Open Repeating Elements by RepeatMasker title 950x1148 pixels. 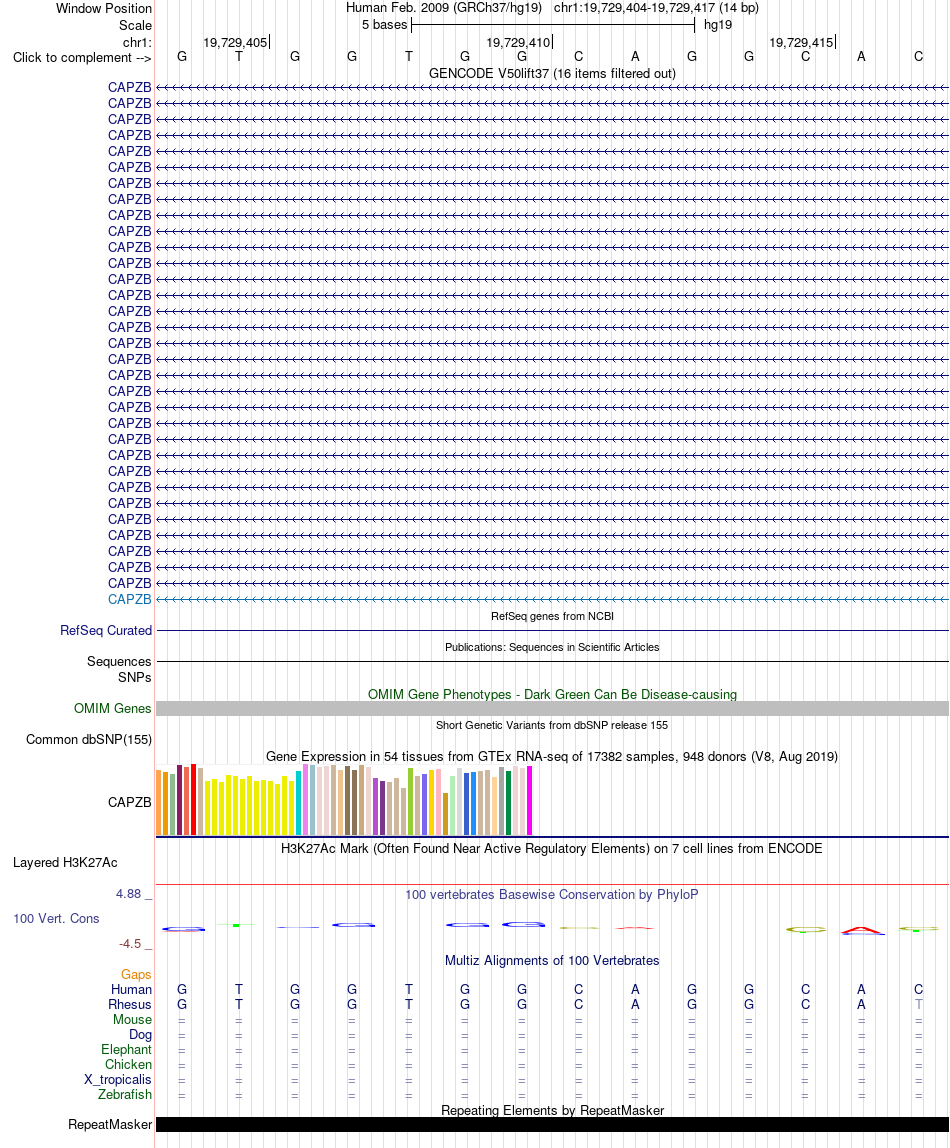552,1111
